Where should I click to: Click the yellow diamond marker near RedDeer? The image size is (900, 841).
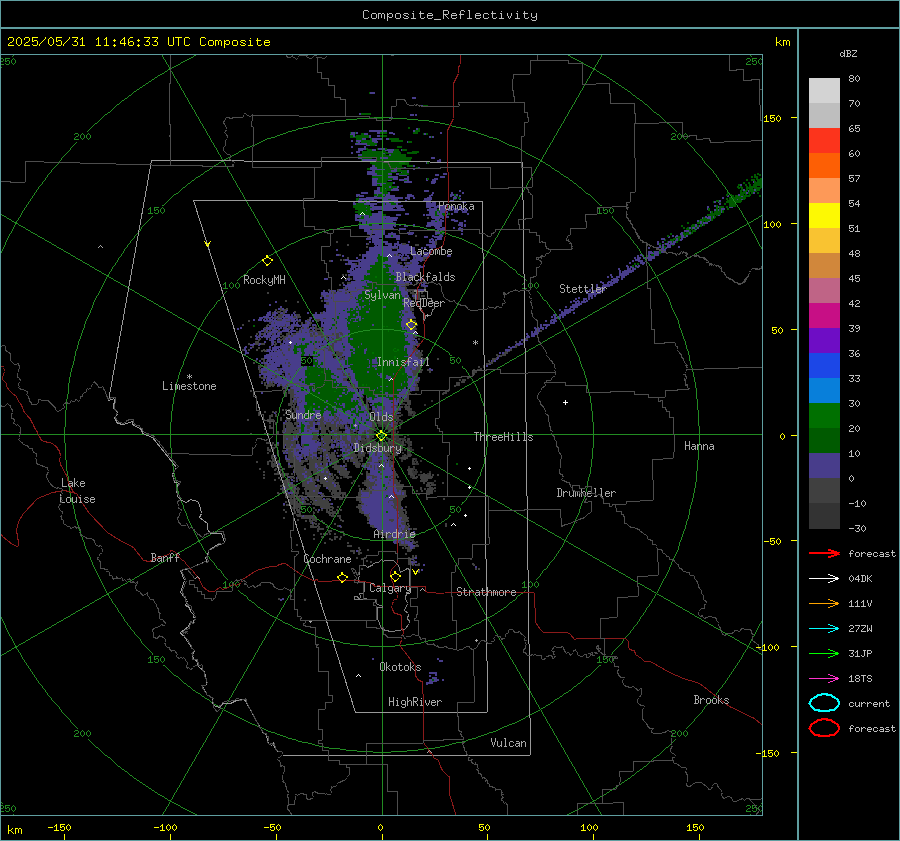point(412,325)
